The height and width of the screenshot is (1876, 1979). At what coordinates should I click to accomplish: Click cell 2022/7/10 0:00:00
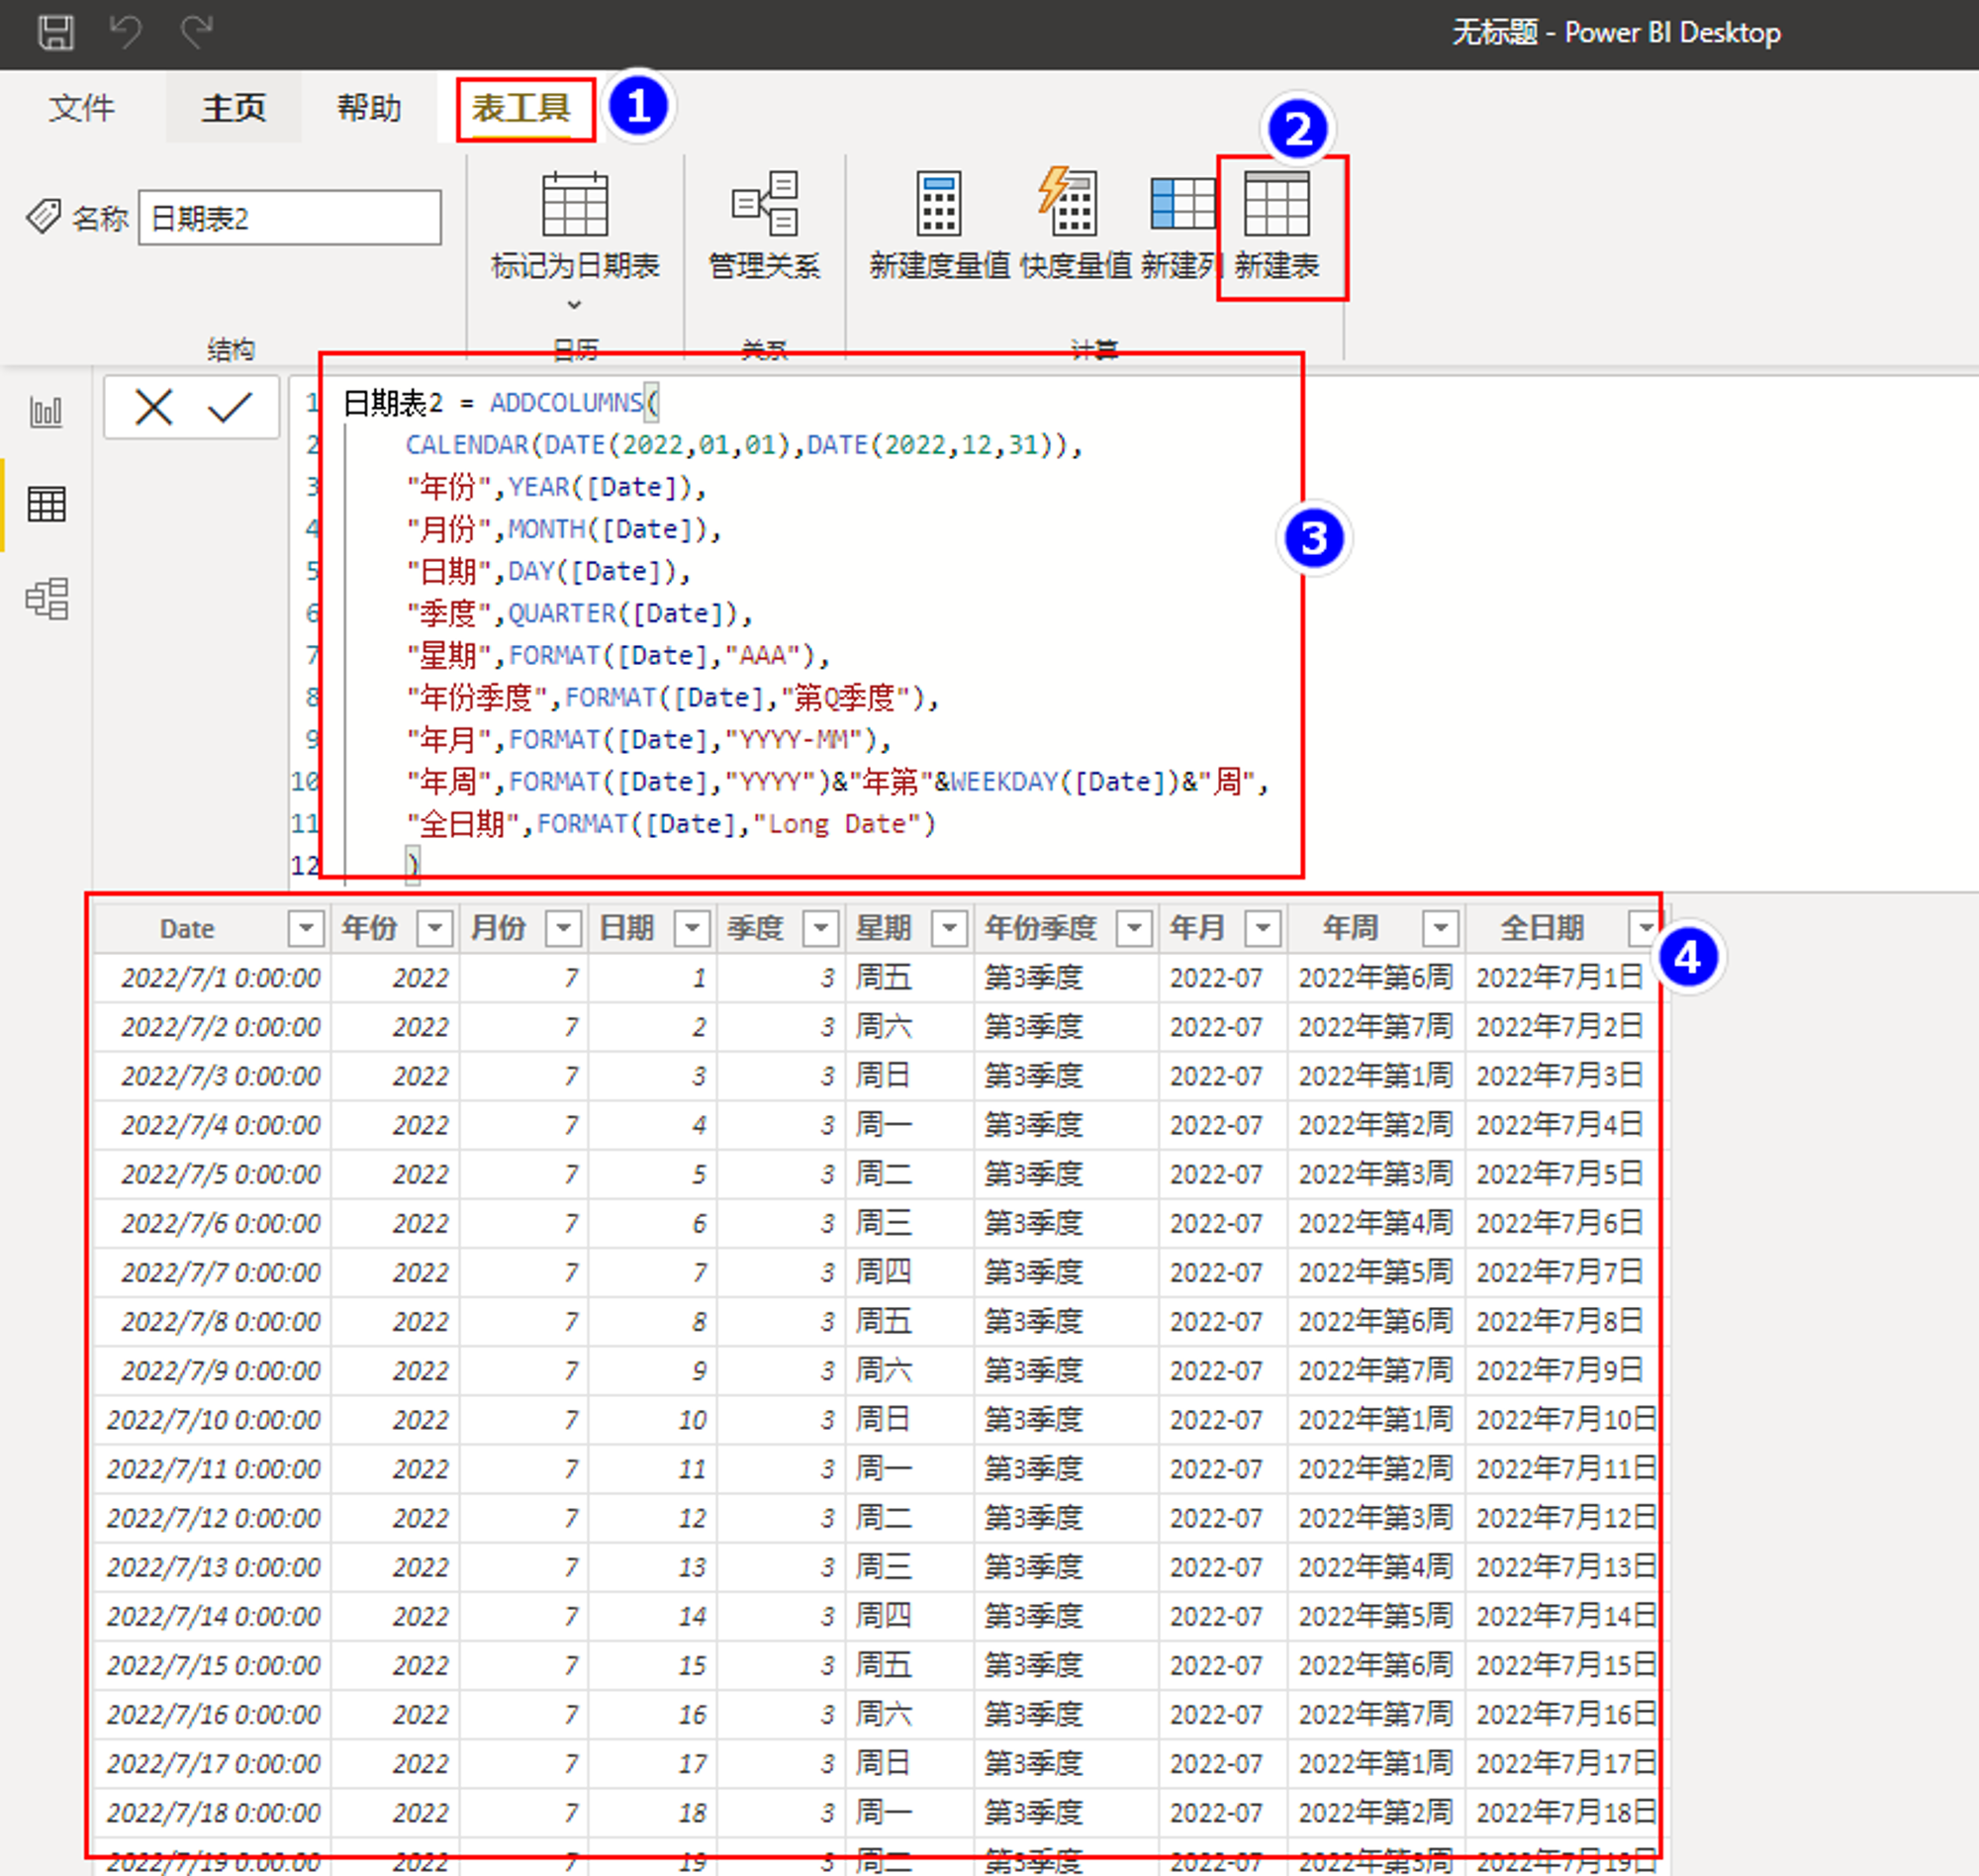click(213, 1419)
